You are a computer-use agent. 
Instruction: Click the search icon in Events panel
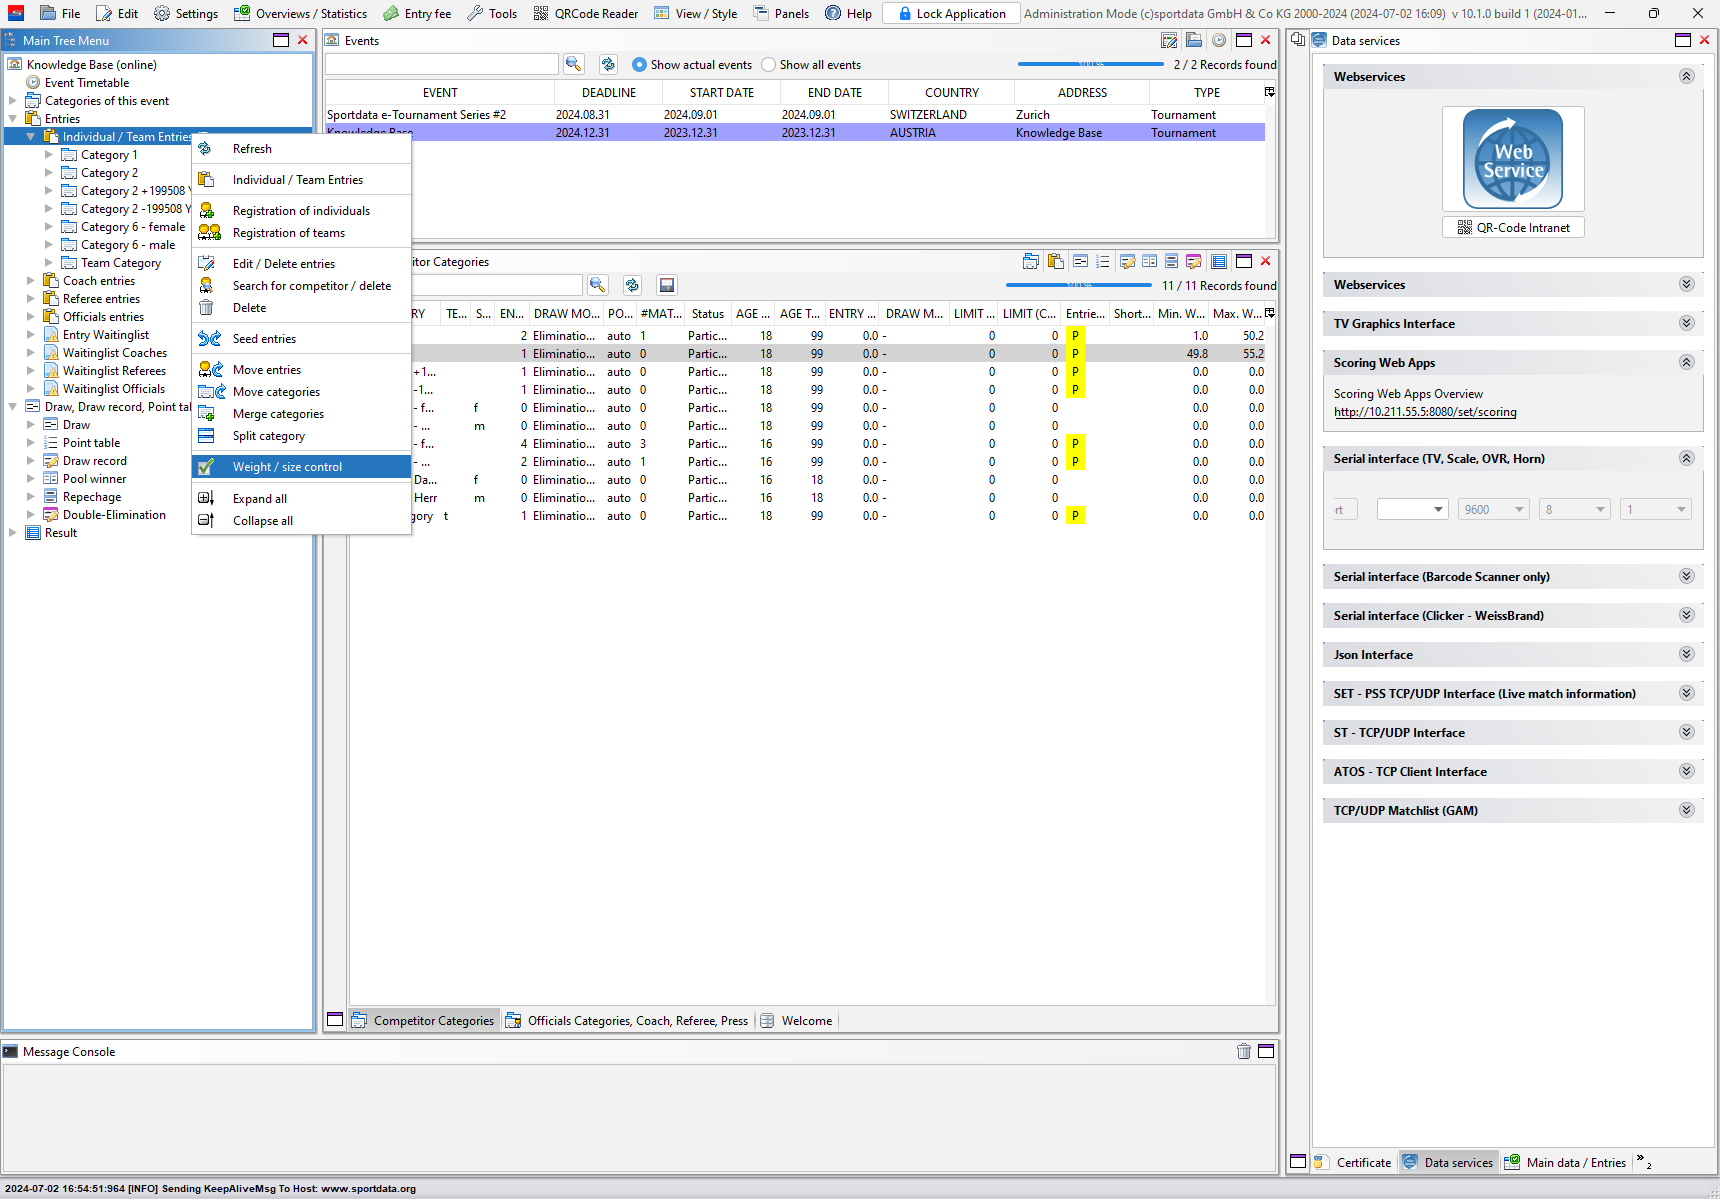[x=573, y=64]
